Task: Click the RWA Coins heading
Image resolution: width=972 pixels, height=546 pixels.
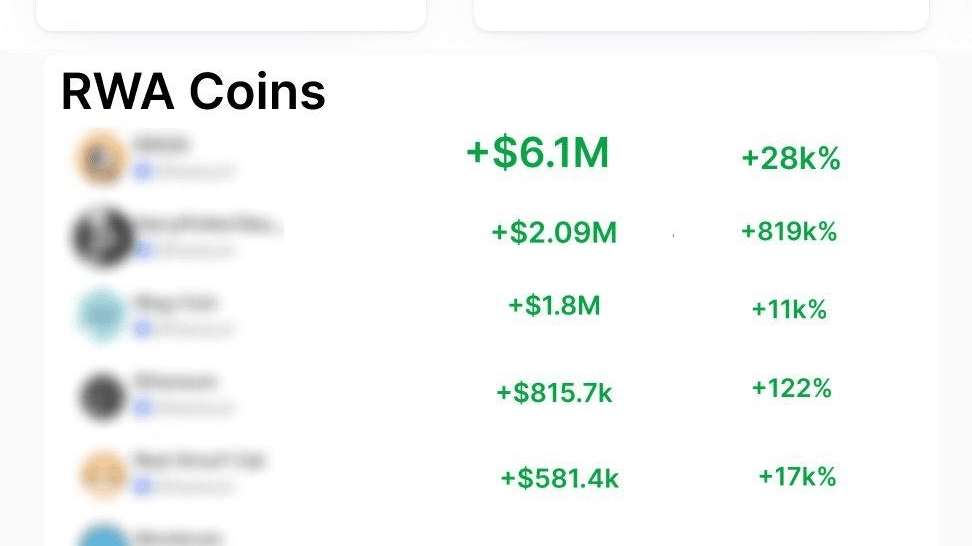Action: [x=193, y=92]
